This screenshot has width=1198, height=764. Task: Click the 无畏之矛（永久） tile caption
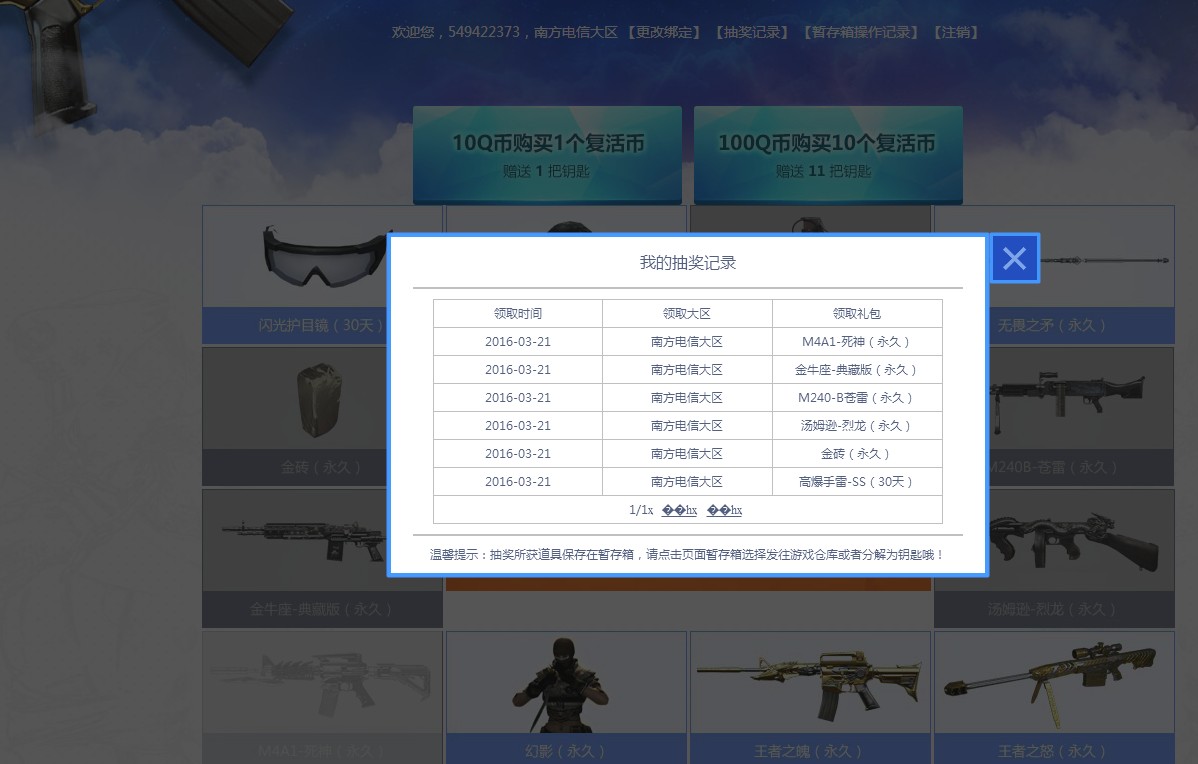1053,325
